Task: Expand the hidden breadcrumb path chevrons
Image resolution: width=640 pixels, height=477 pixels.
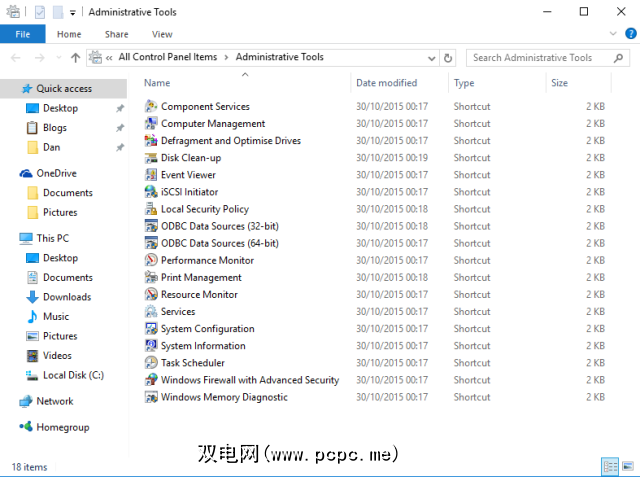Action: tap(109, 58)
